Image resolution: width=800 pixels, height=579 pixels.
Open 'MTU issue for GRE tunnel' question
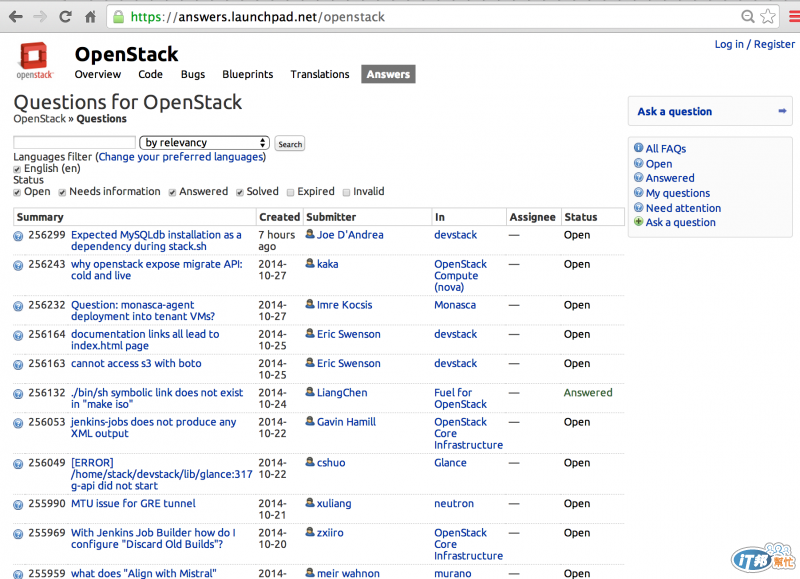pyautogui.click(x=133, y=504)
